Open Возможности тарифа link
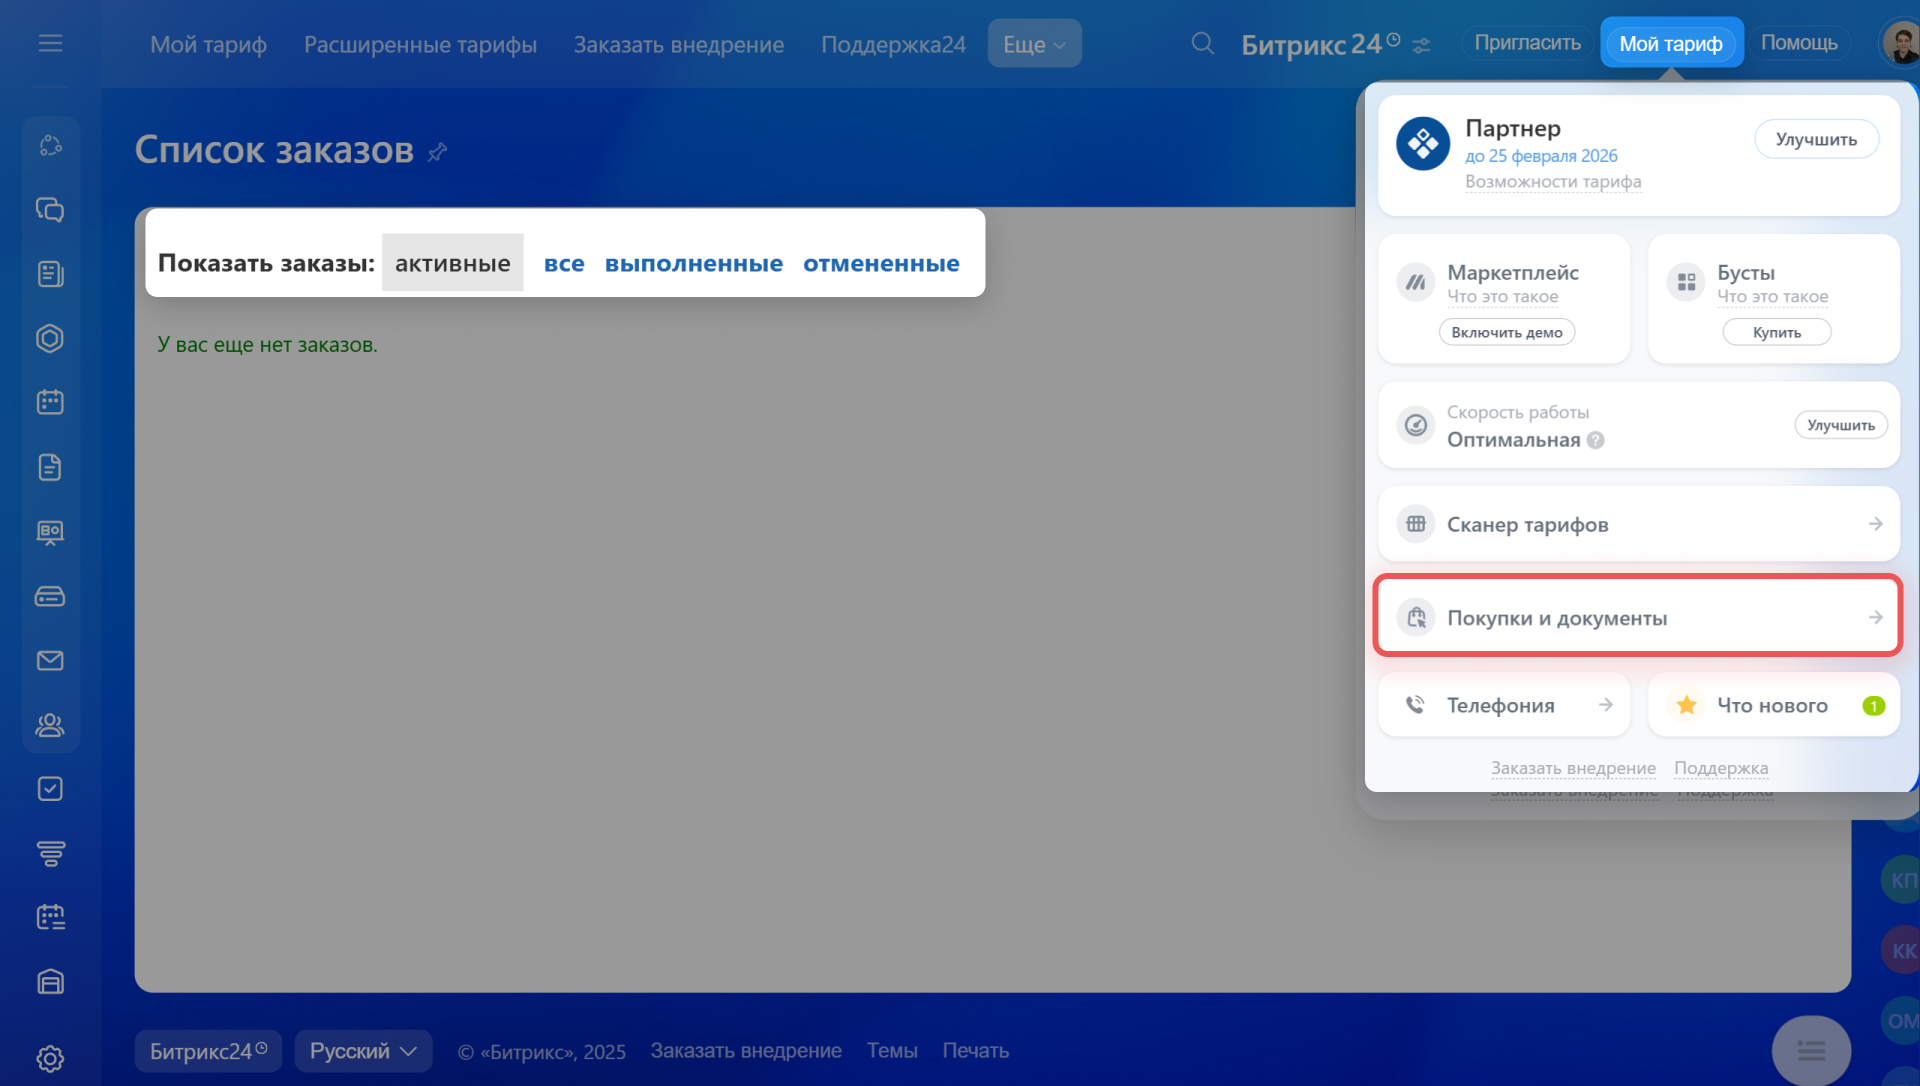This screenshot has height=1086, width=1920. [1553, 182]
